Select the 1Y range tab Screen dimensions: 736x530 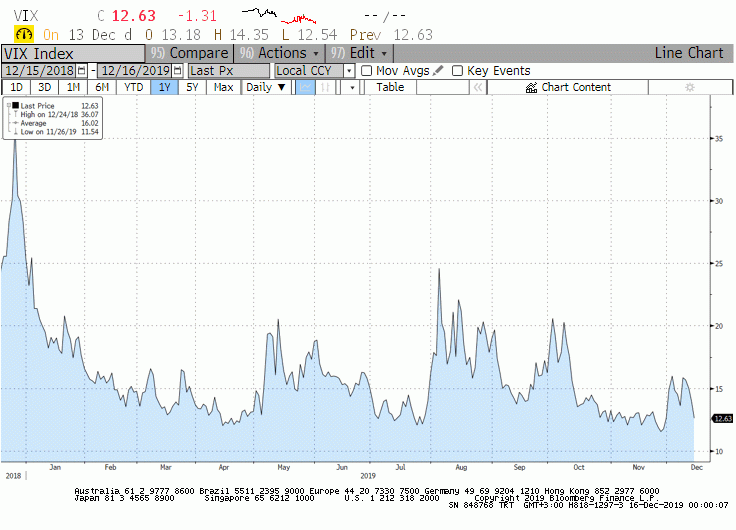164,87
